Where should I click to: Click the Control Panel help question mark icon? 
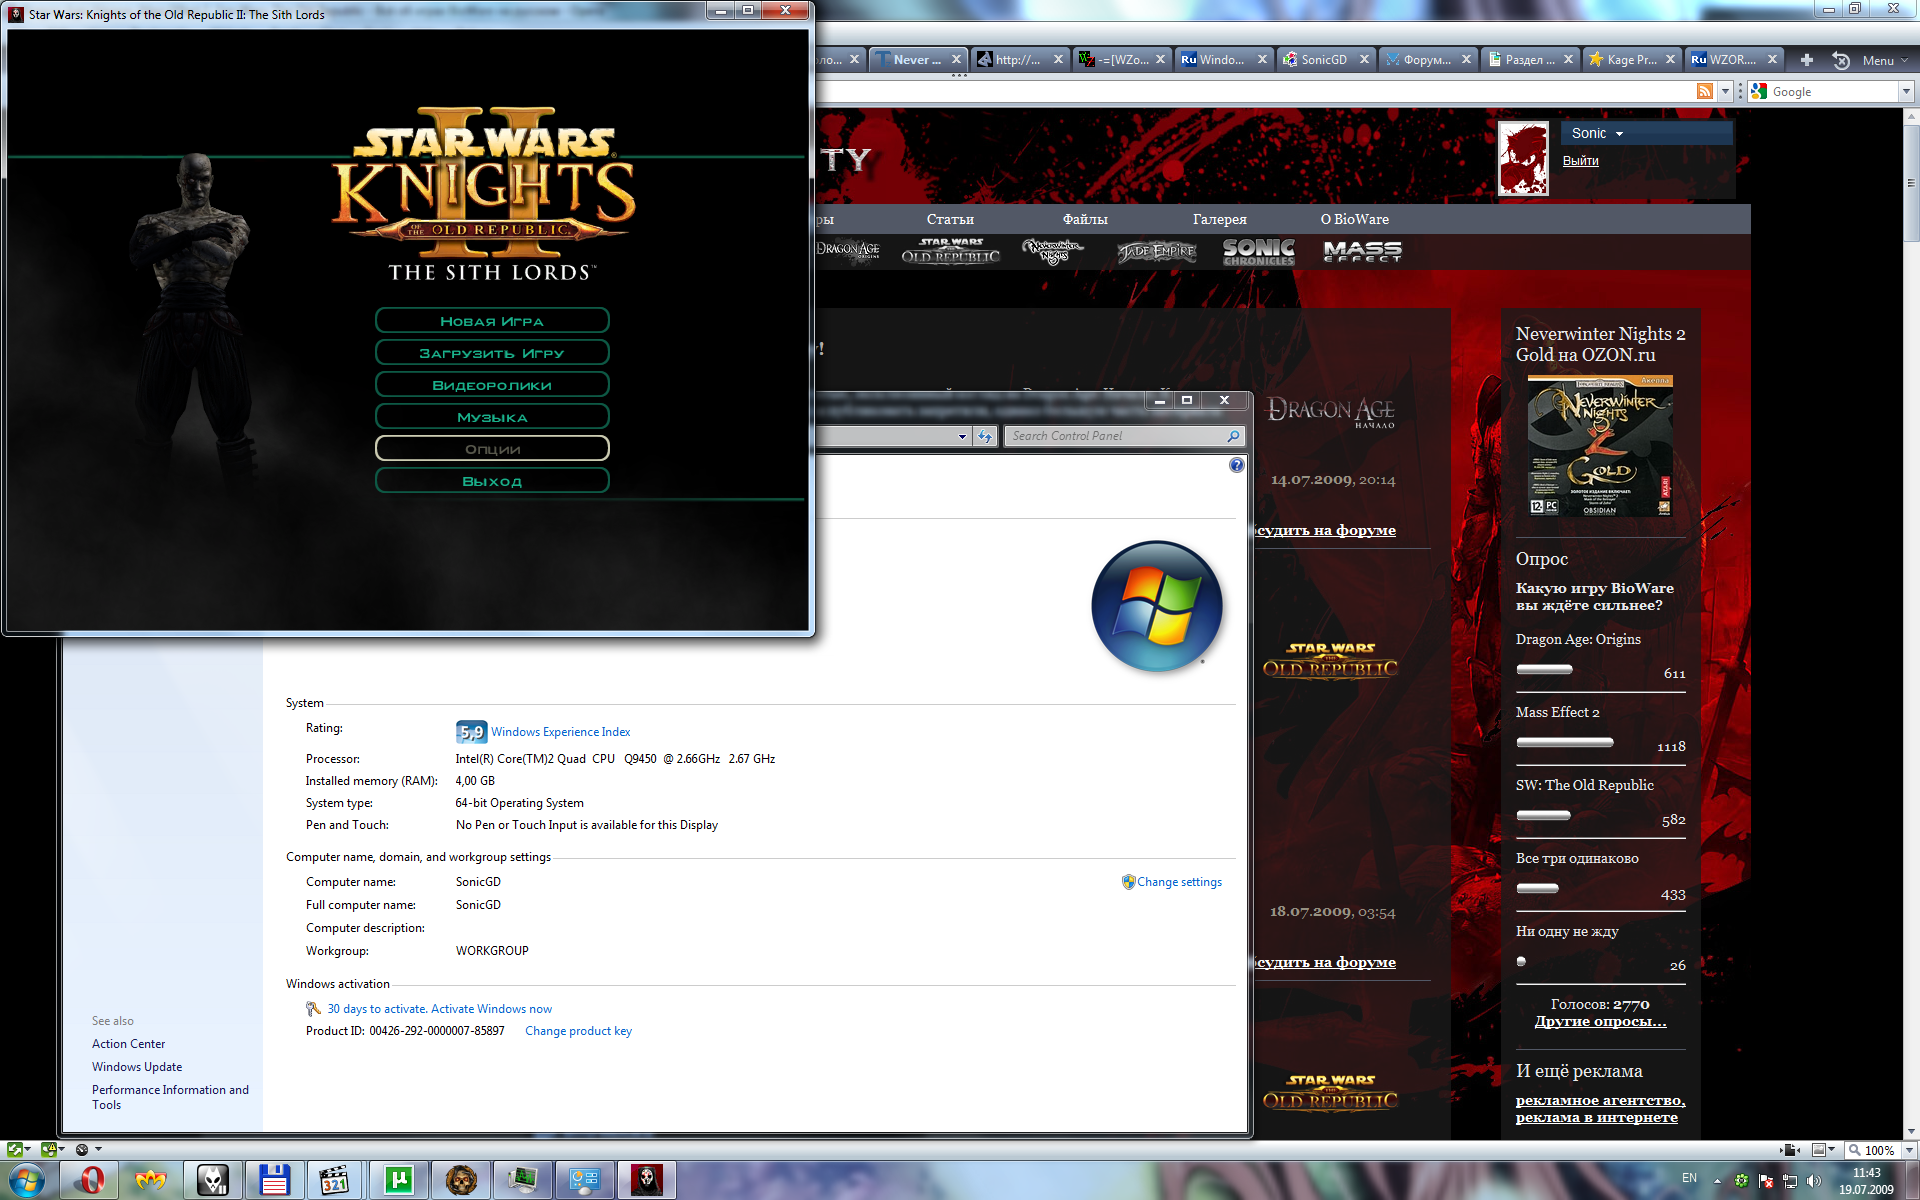pyautogui.click(x=1237, y=465)
